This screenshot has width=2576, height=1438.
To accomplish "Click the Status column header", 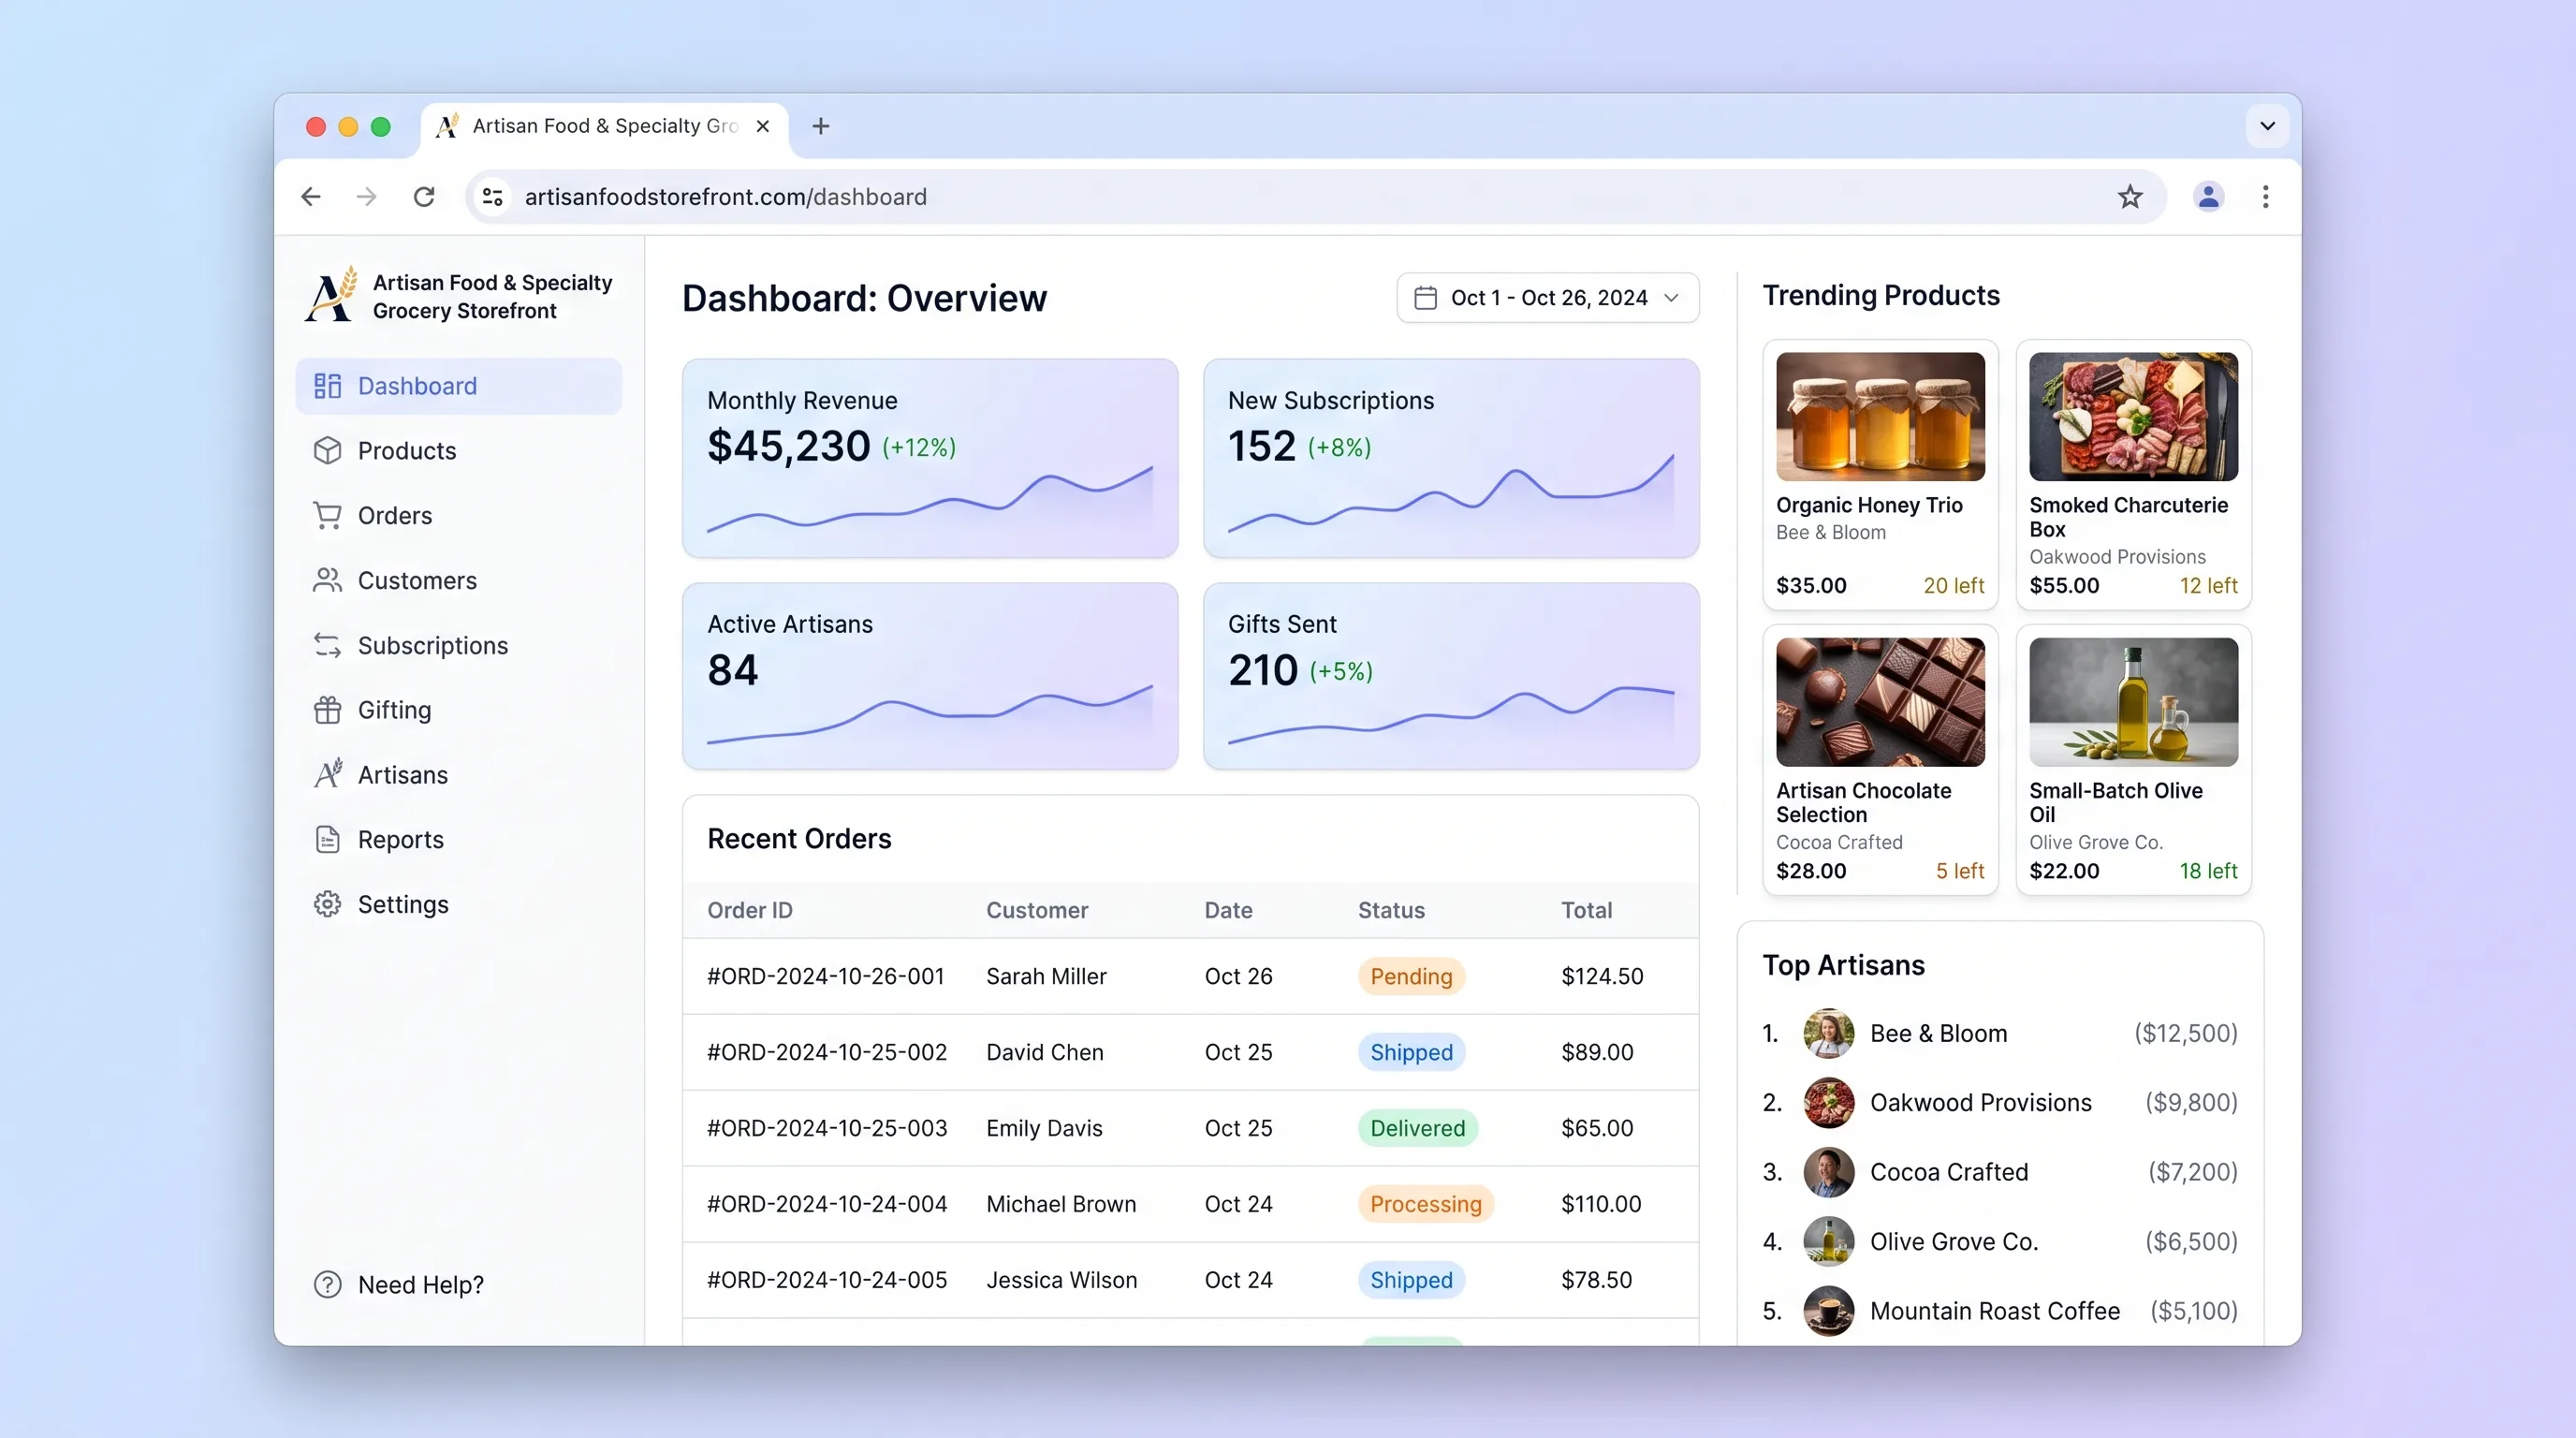I will 1391,910.
